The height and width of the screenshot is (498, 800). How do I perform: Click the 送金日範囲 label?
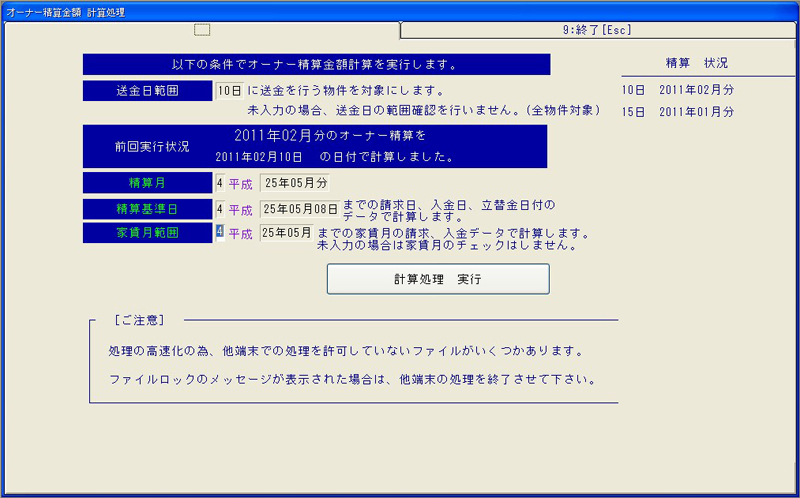[x=148, y=91]
